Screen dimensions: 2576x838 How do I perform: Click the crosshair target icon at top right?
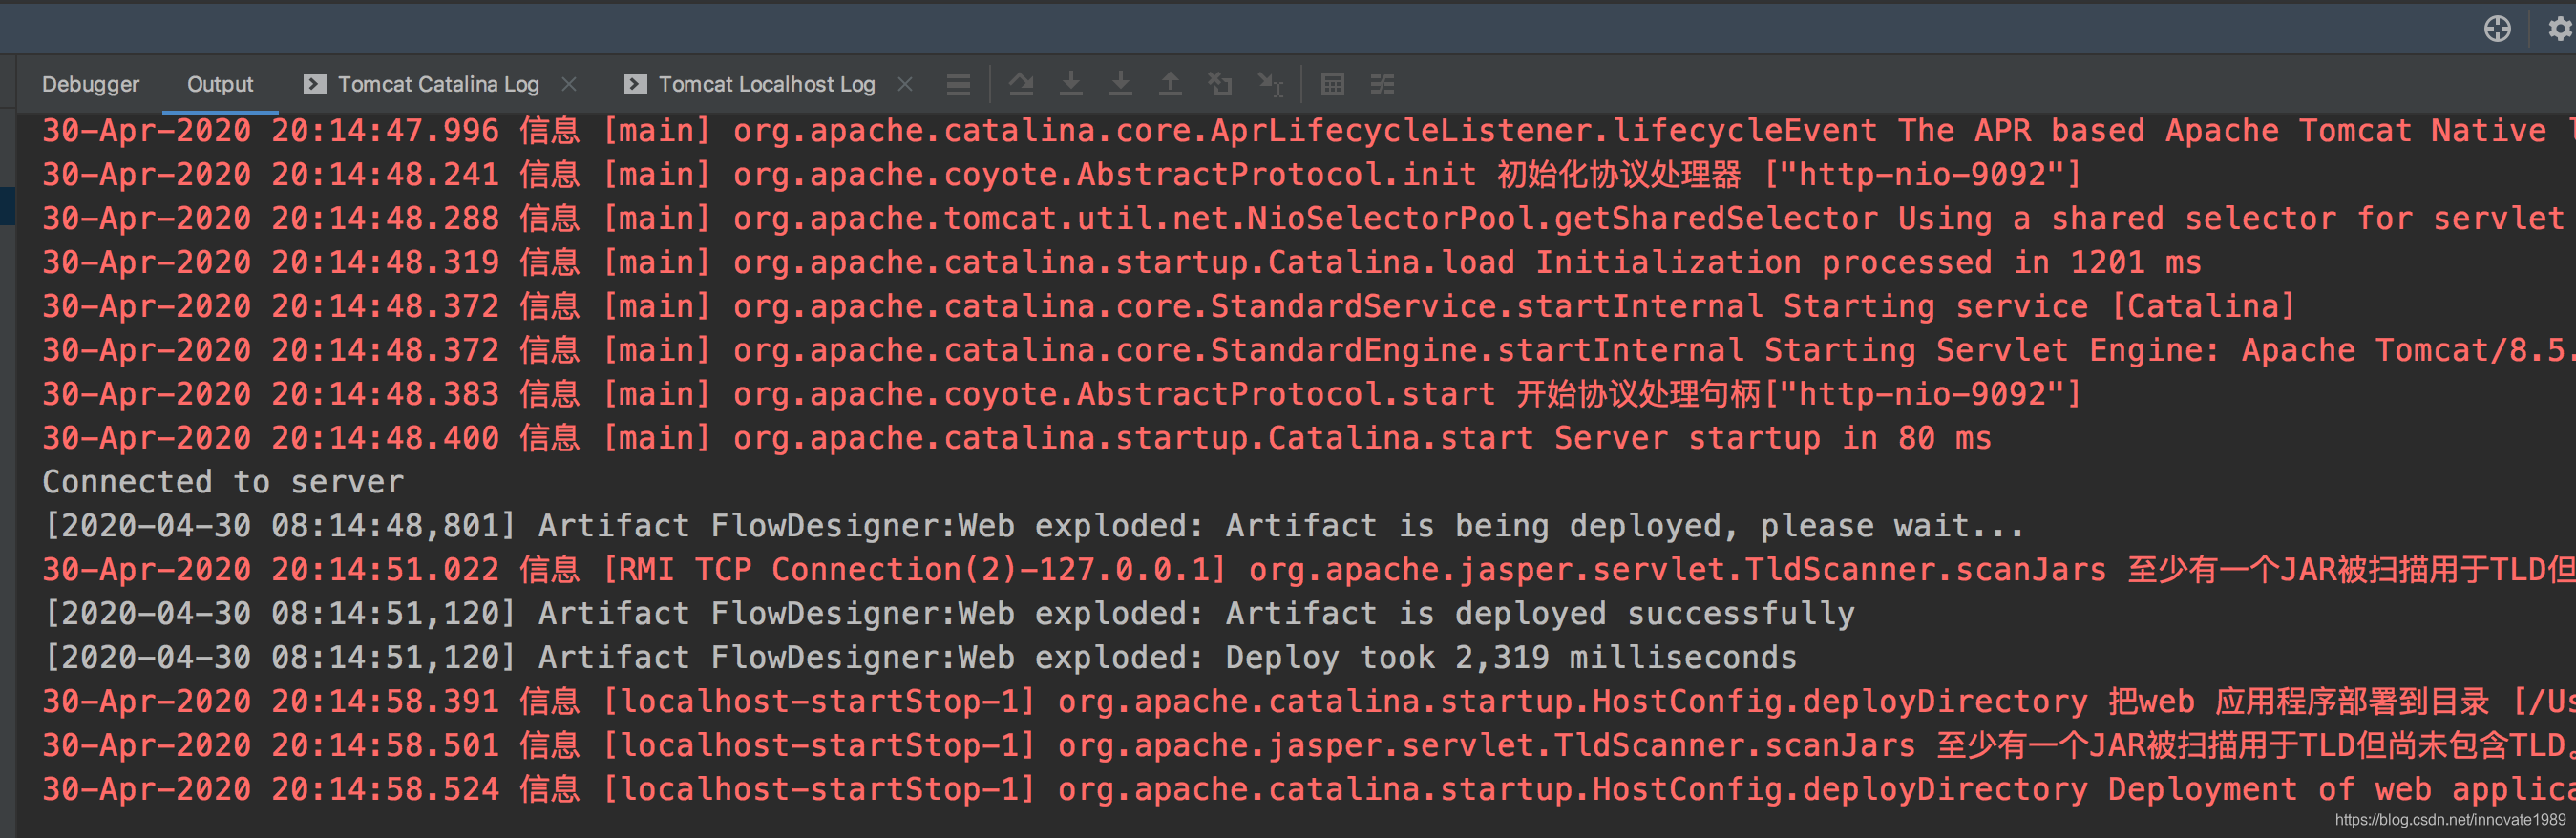2497,28
